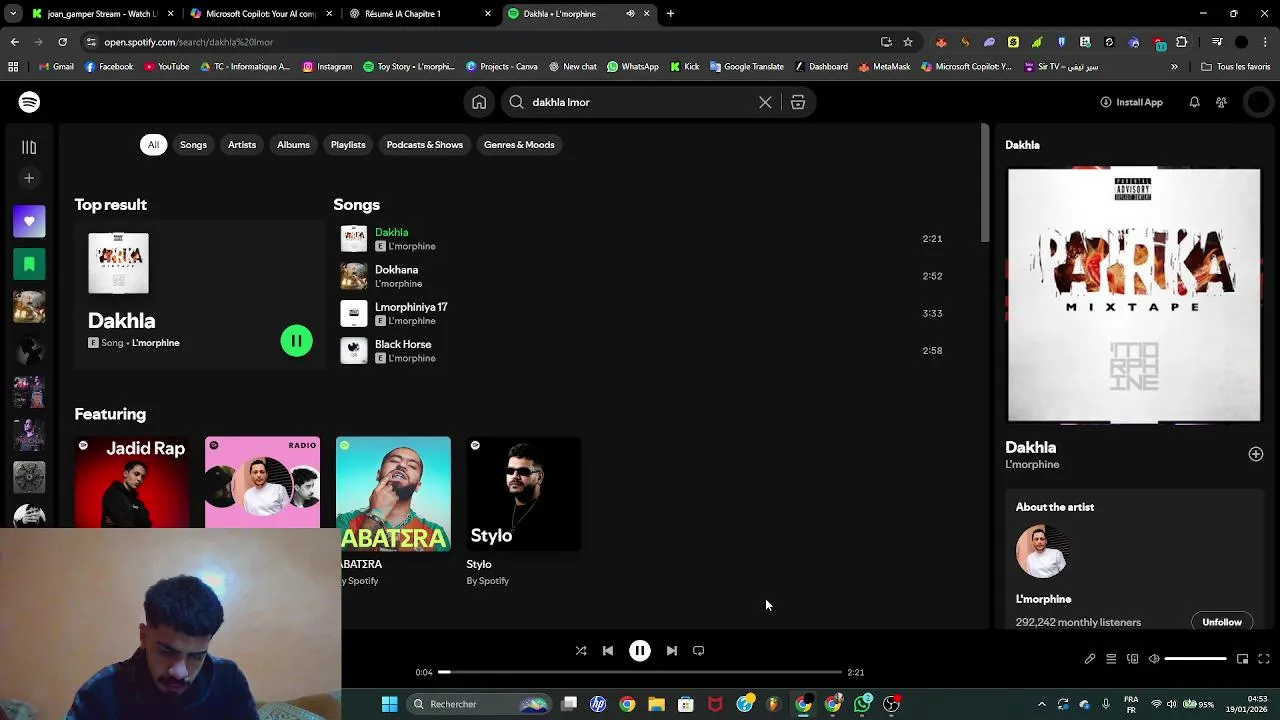Open the notifications bell
This screenshot has height=720, width=1280.
(x=1194, y=102)
